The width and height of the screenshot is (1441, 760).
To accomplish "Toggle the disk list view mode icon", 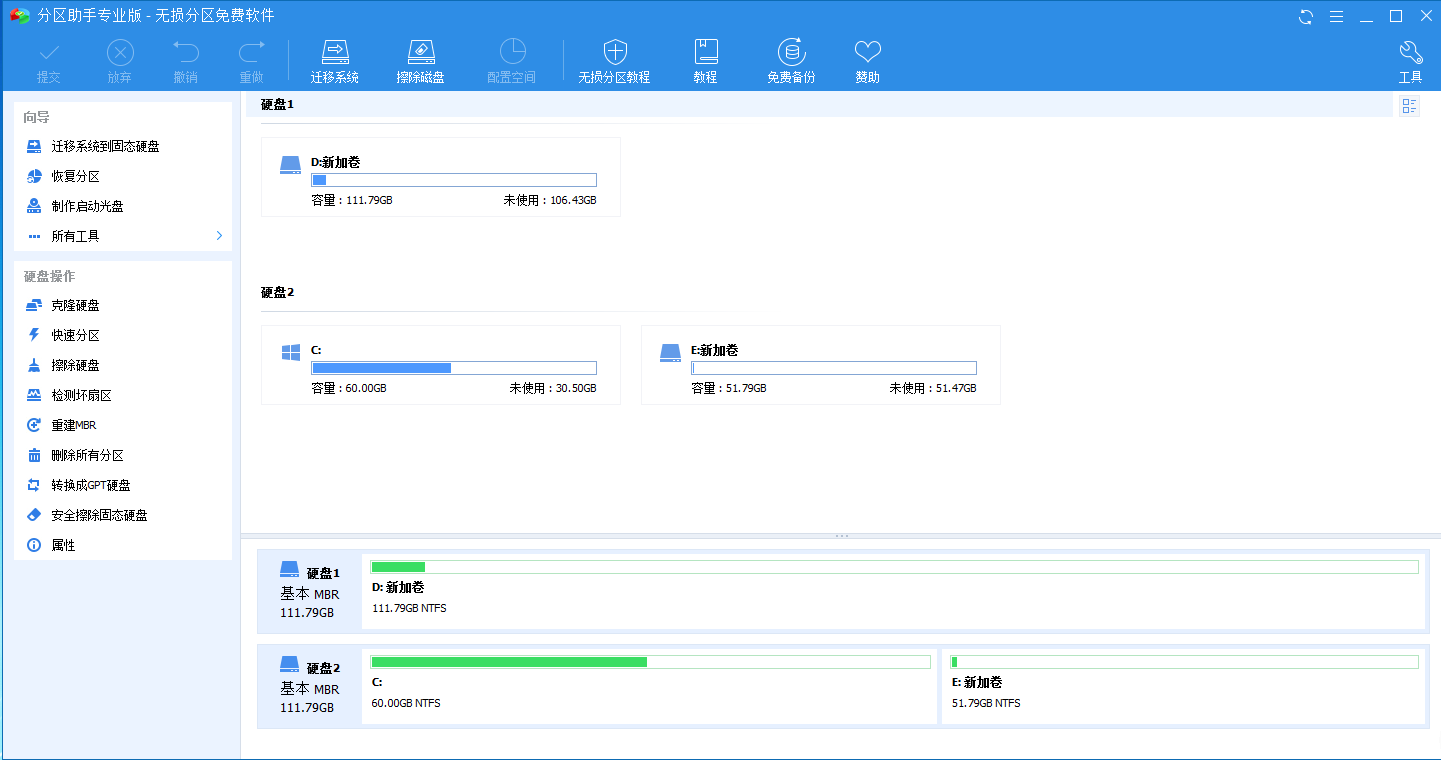I will pos(1409,106).
